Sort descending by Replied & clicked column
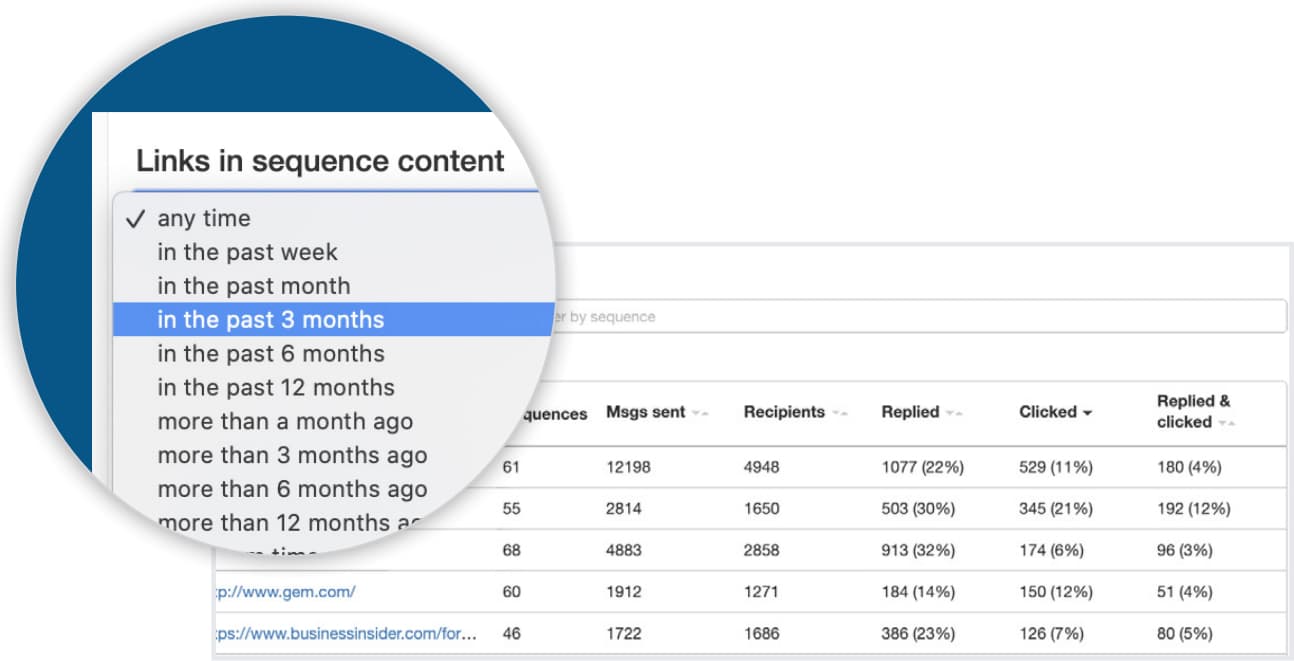1294x661 pixels. point(1221,424)
